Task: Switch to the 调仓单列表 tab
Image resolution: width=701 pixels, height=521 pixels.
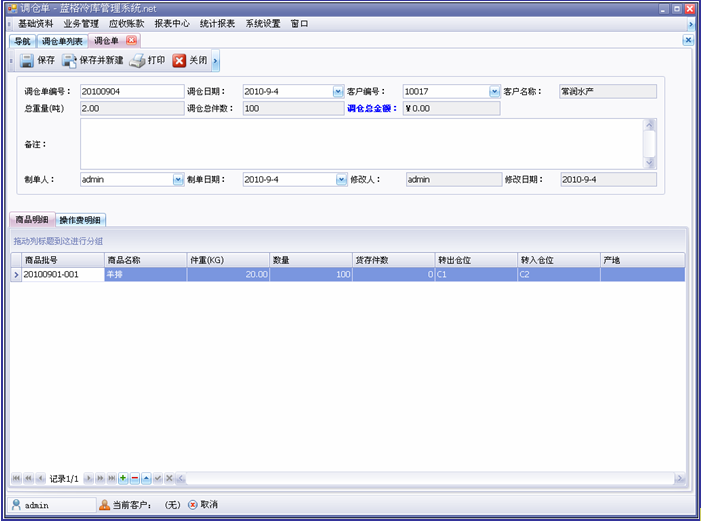Action: point(62,41)
